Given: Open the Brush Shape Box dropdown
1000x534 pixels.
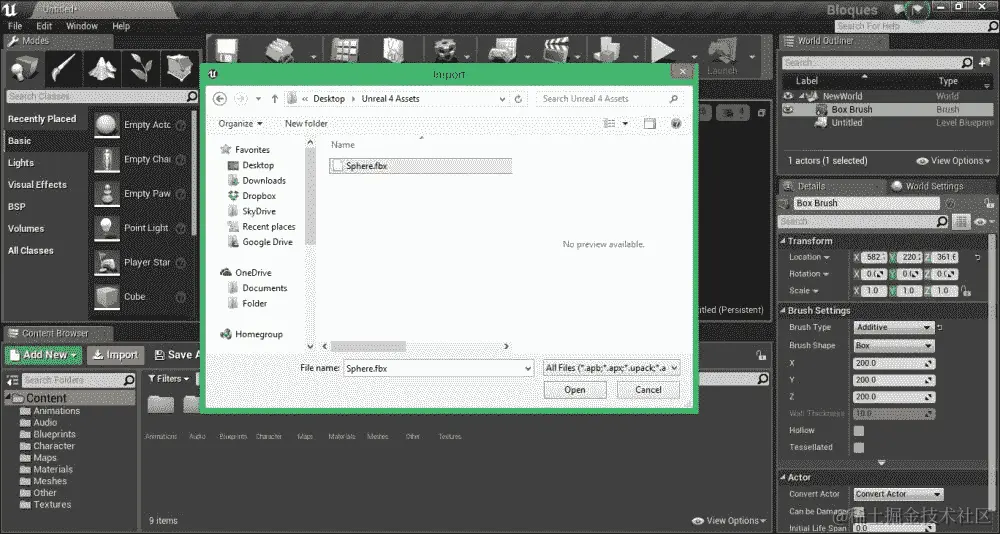Looking at the screenshot, I should [893, 345].
